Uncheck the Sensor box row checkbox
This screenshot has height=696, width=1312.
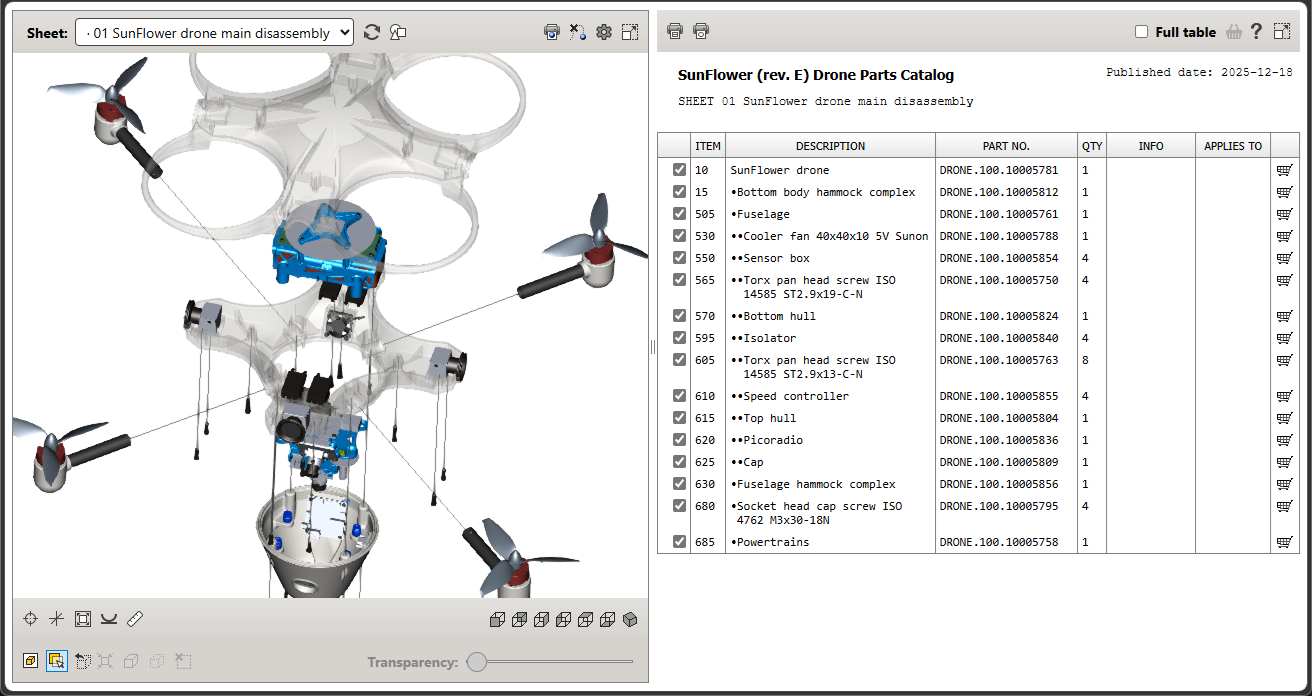(x=680, y=258)
